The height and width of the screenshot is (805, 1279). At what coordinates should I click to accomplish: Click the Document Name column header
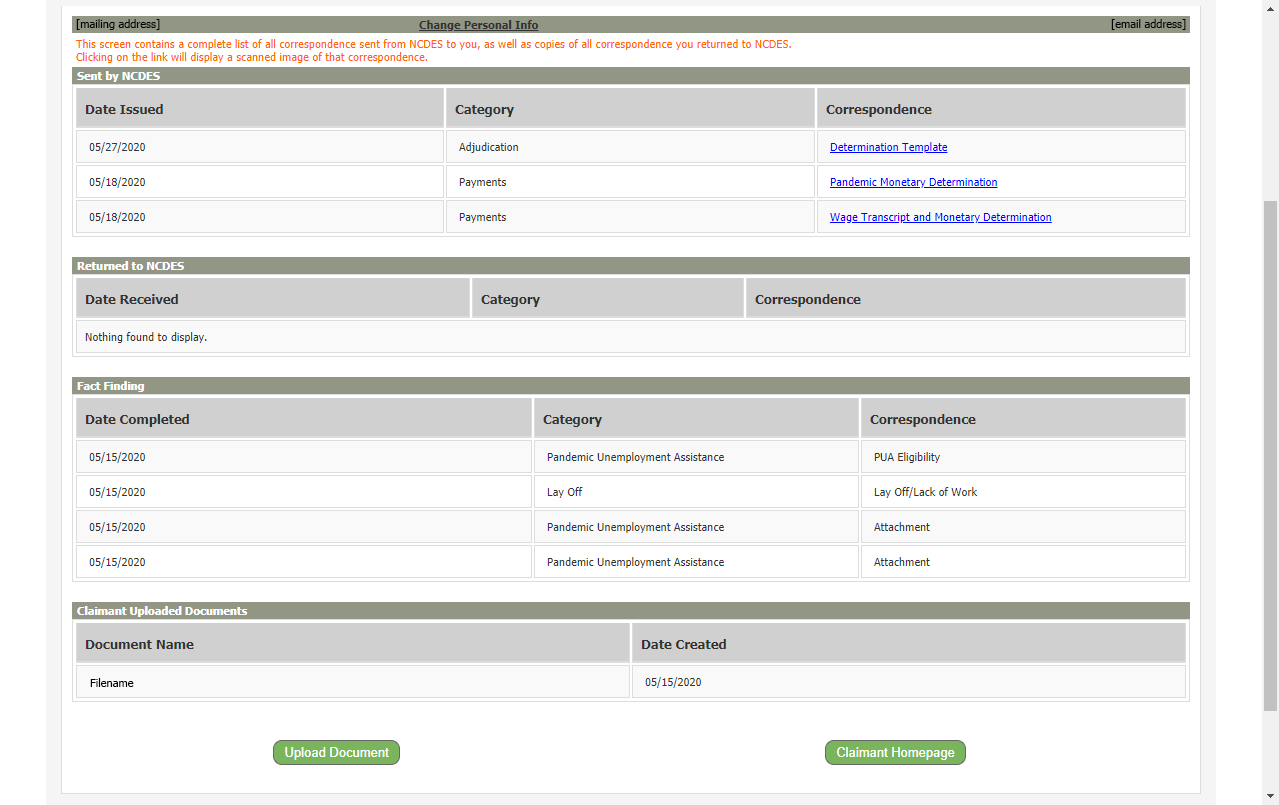(x=139, y=644)
